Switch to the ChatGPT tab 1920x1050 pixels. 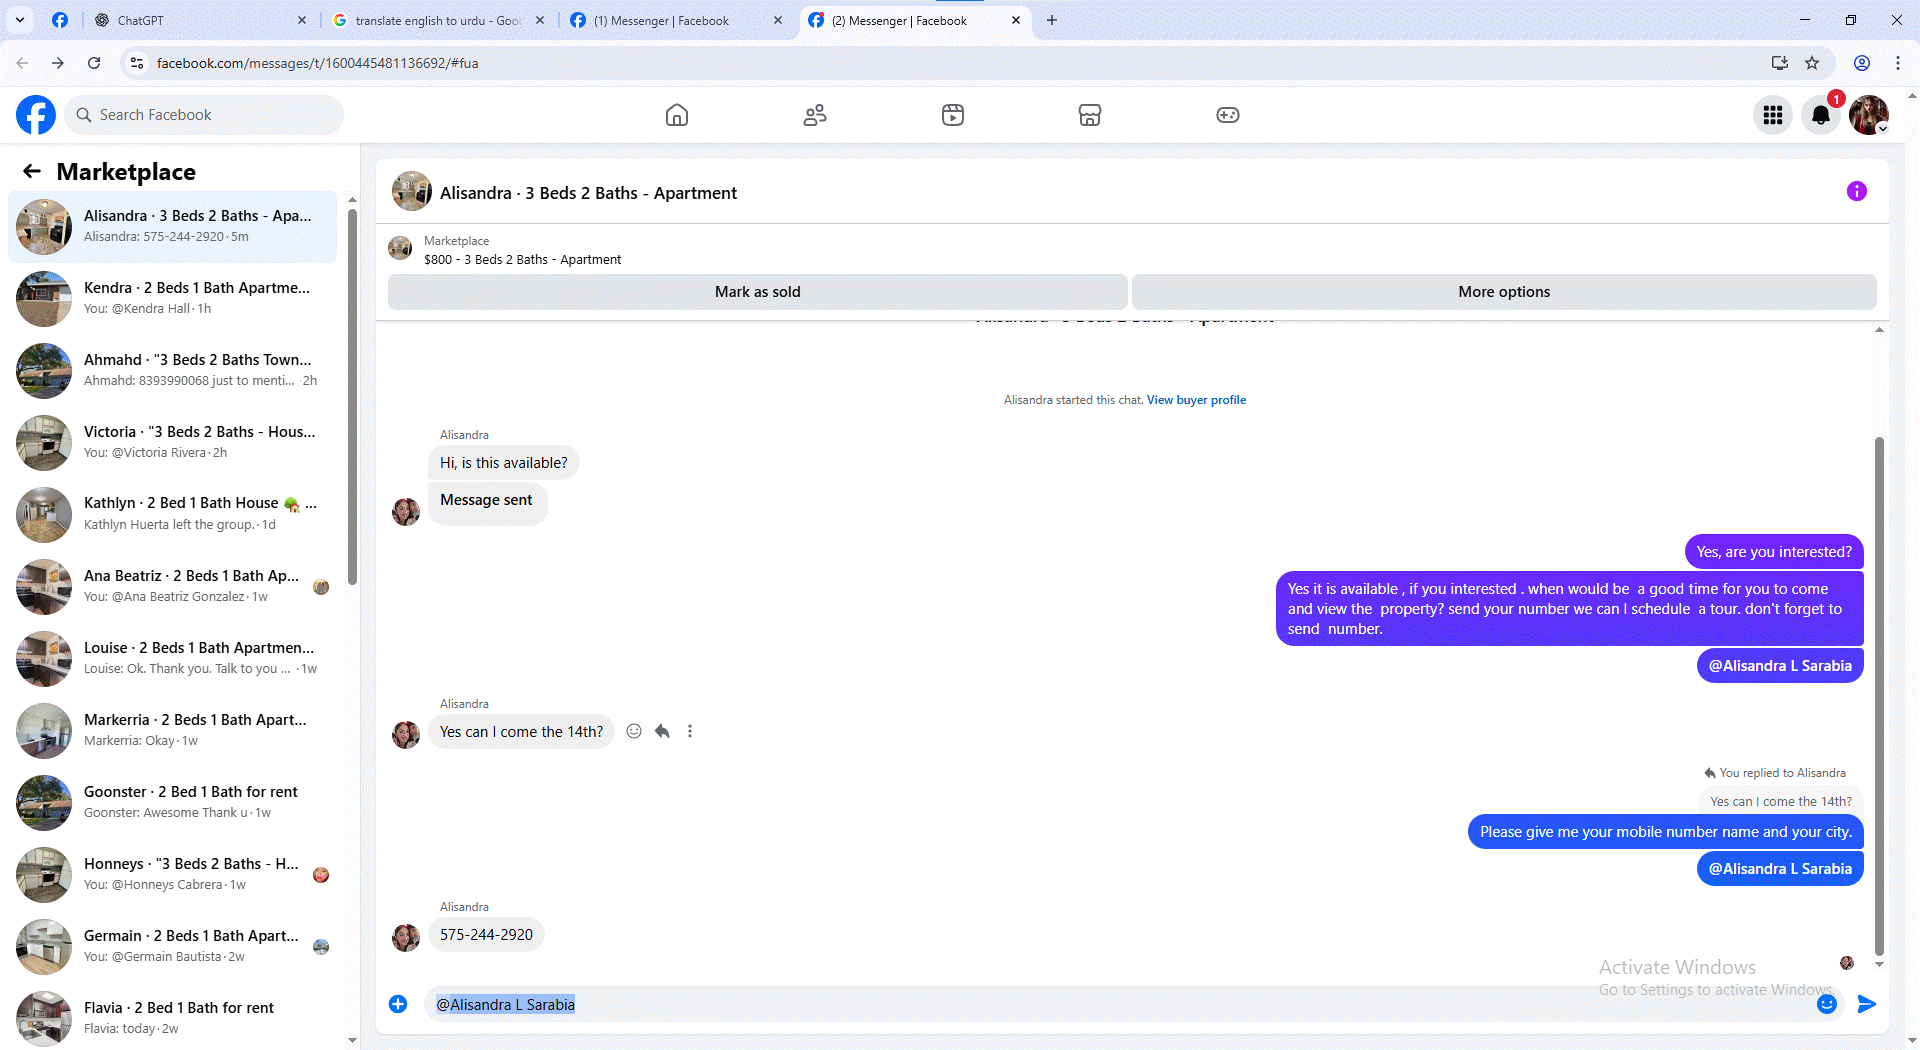coord(200,20)
